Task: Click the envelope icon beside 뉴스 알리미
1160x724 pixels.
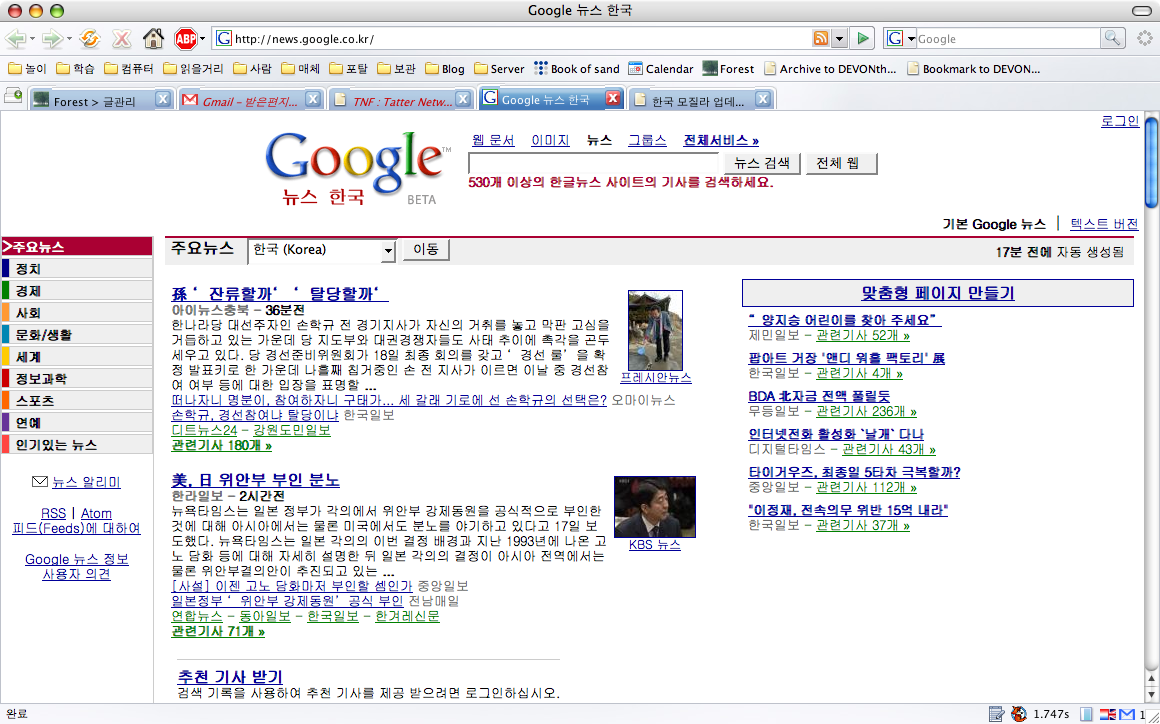Action: (x=40, y=483)
